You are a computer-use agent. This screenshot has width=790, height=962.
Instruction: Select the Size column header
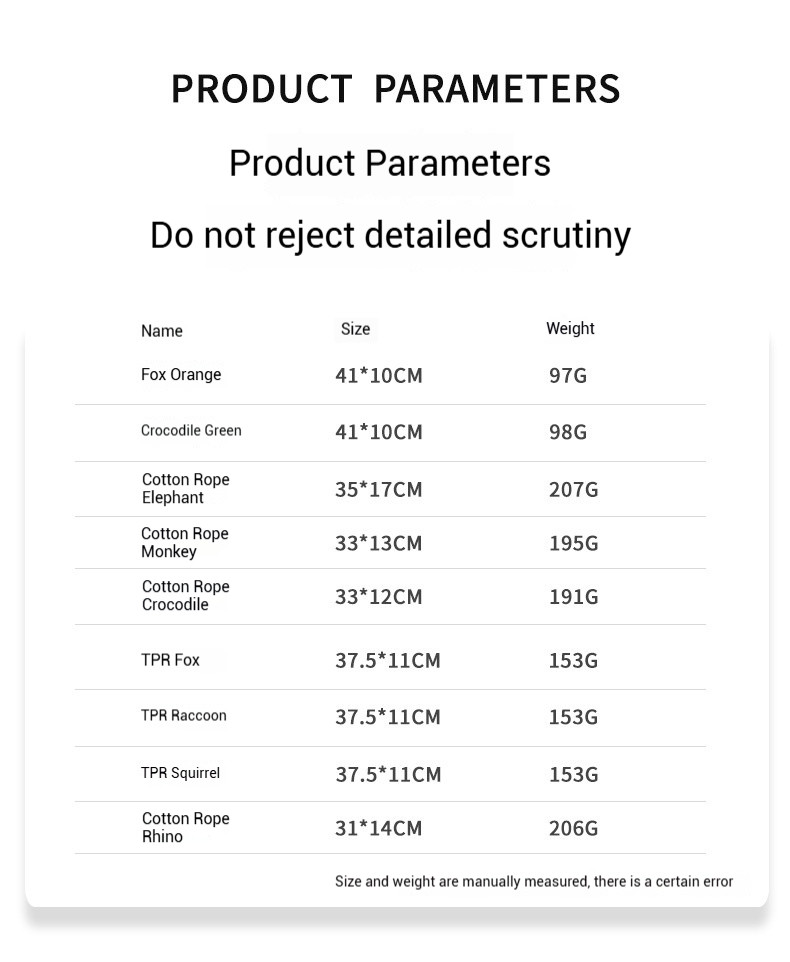pos(355,329)
